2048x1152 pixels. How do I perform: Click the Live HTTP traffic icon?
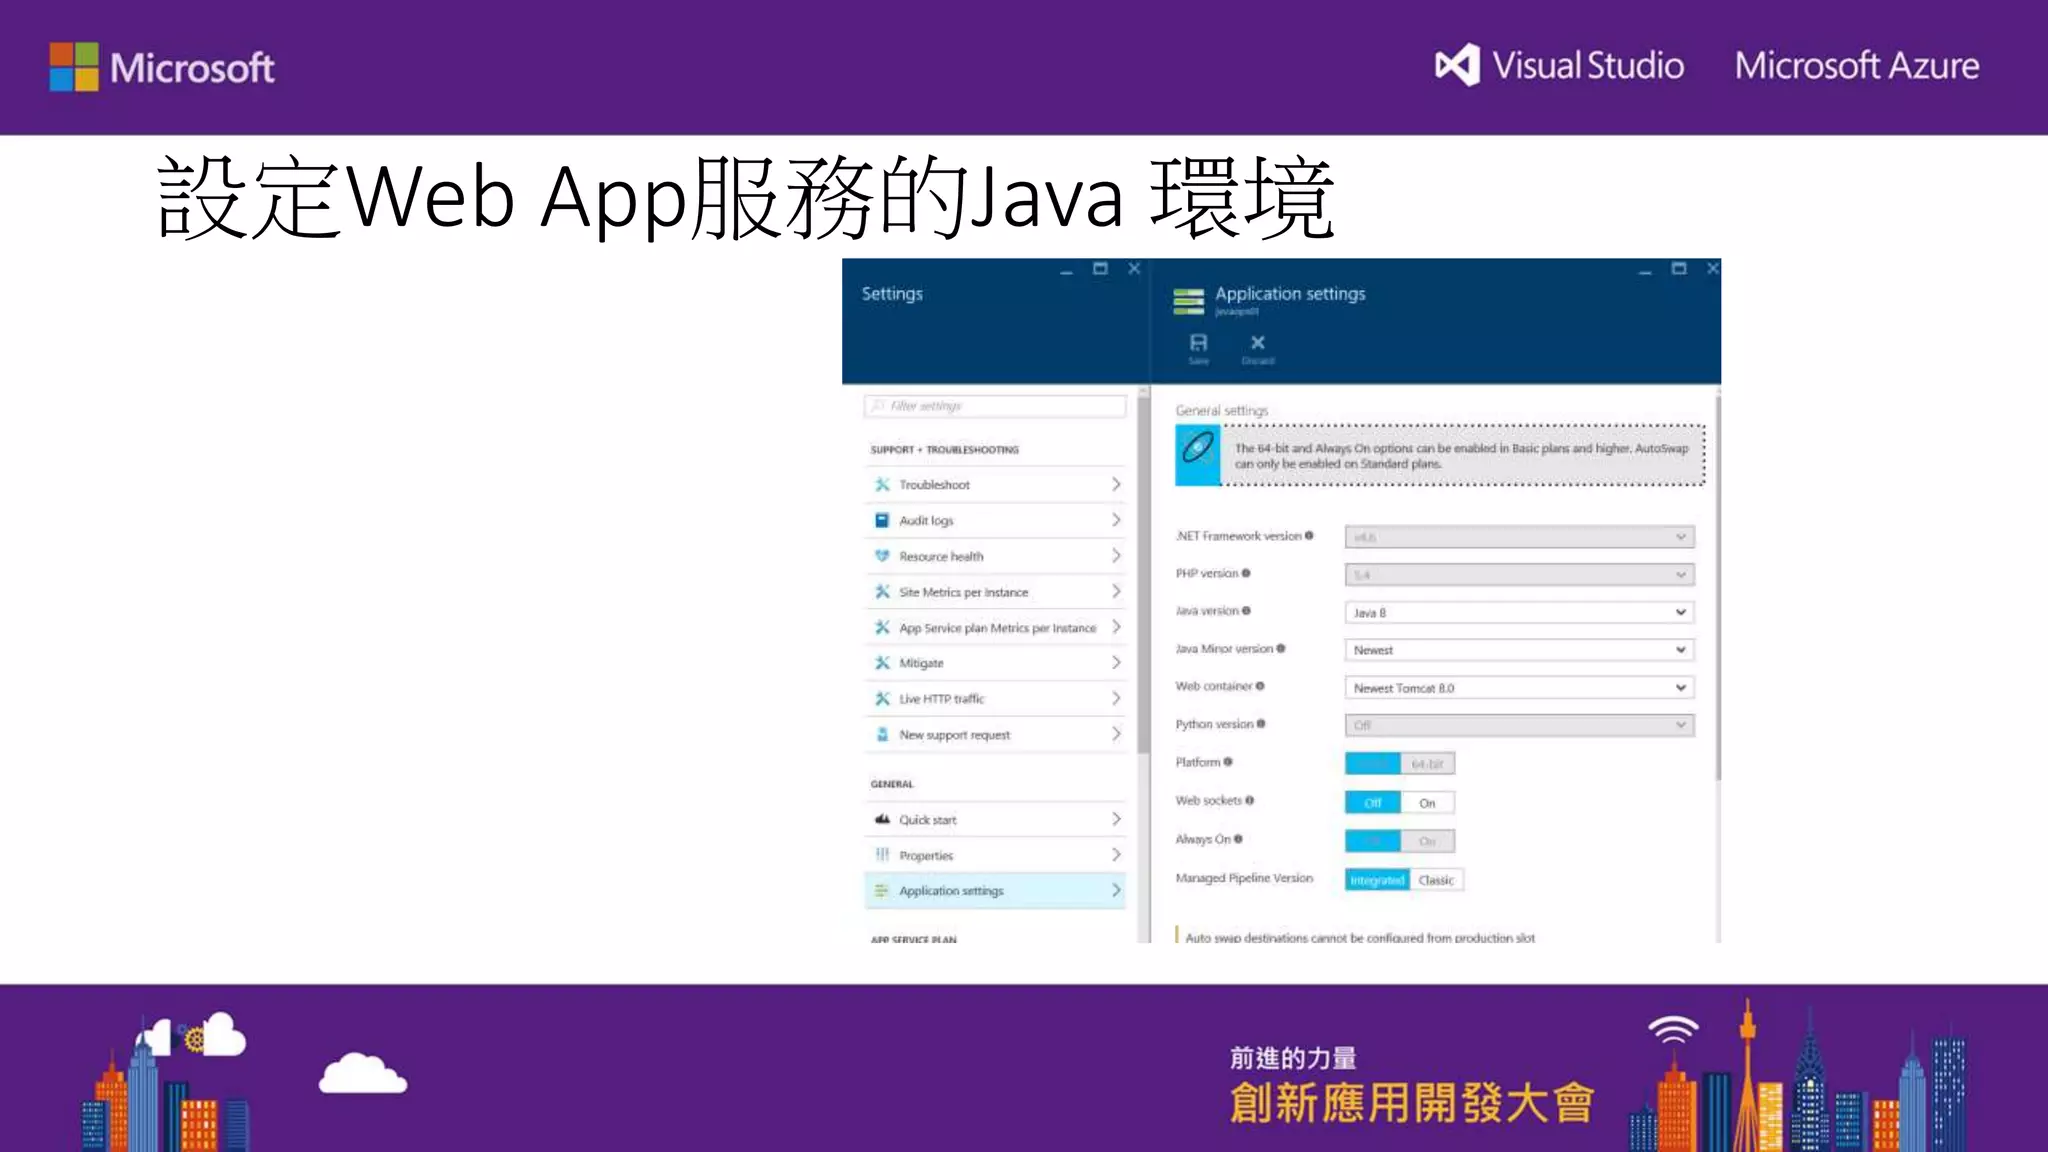click(x=882, y=699)
